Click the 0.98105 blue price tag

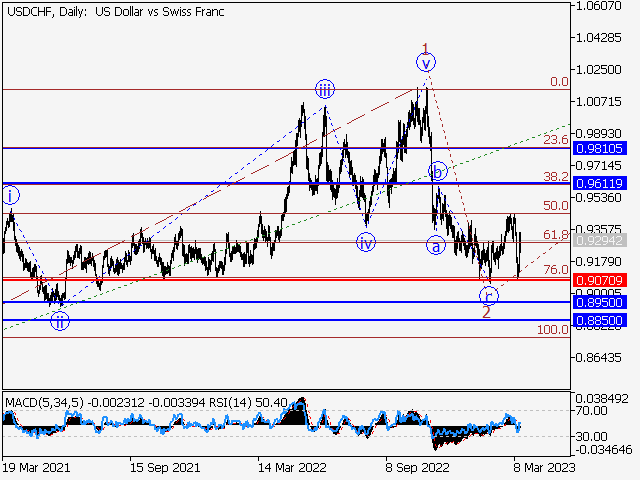[x=600, y=148]
